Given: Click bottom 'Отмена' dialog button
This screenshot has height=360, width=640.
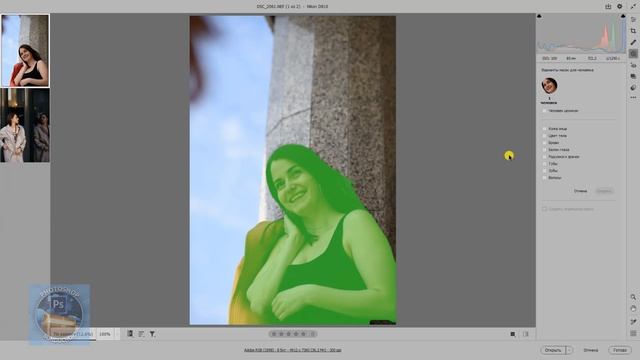Looking at the screenshot, I should 591,350.
